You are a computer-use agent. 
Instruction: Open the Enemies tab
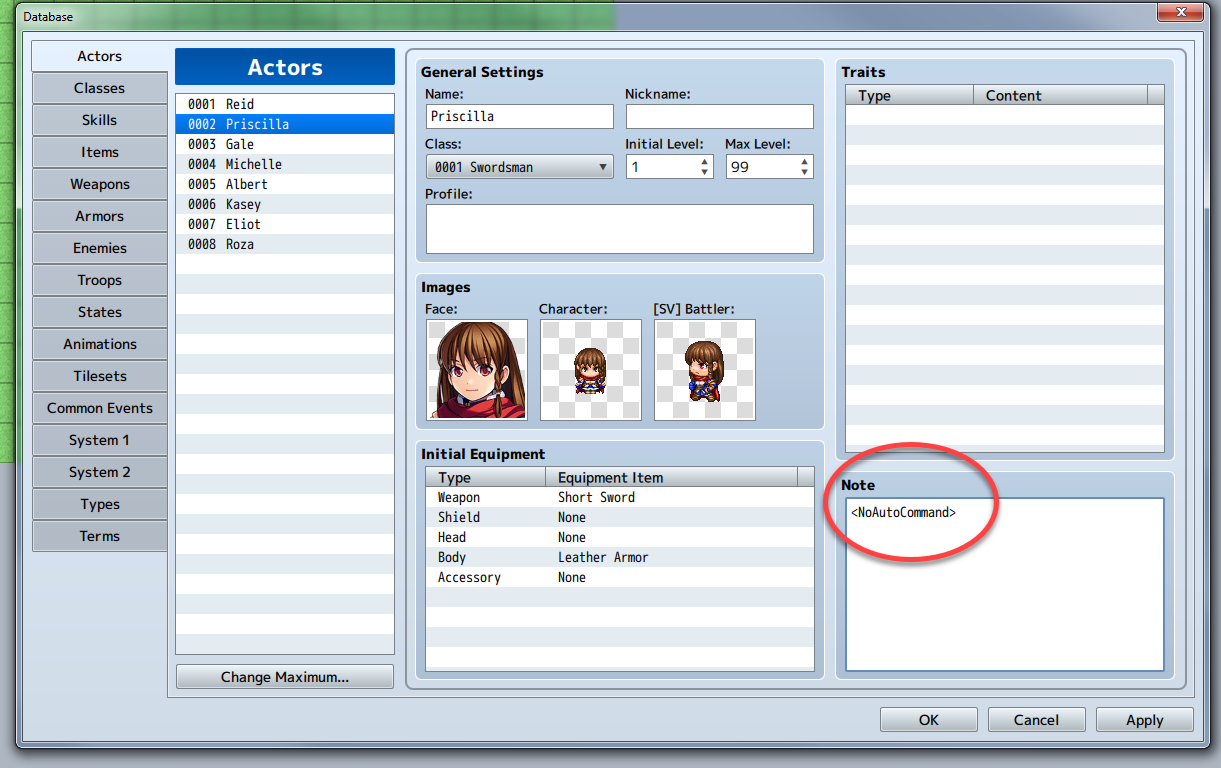click(x=99, y=247)
